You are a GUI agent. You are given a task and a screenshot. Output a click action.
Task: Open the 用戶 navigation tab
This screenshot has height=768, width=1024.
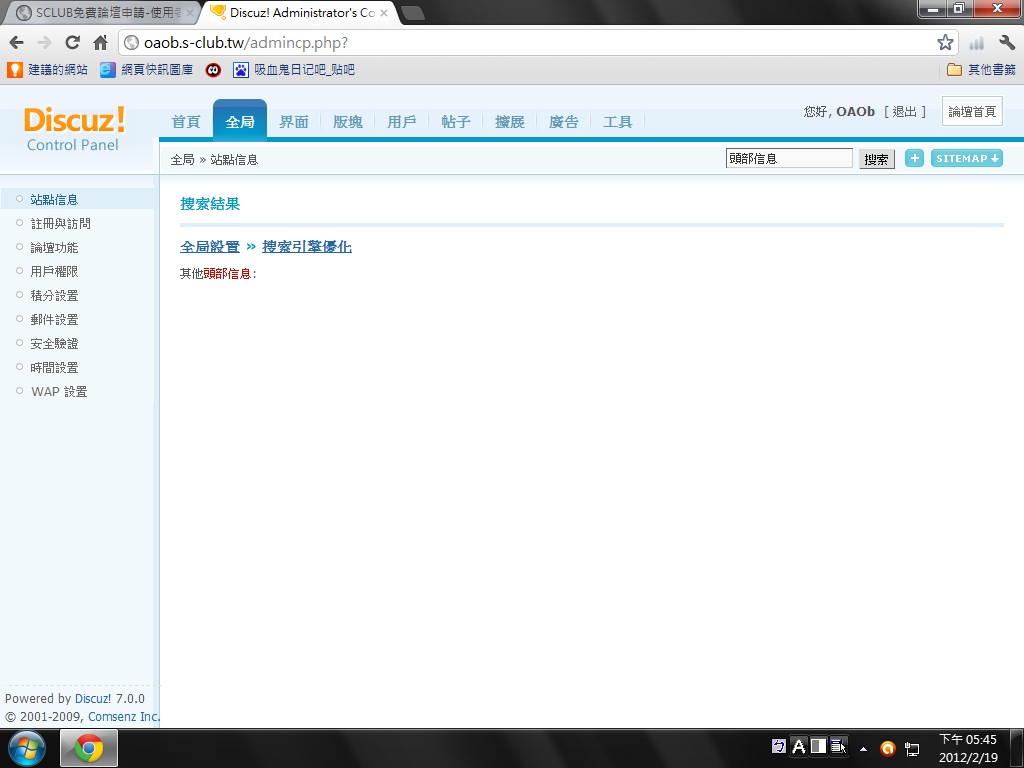(x=401, y=122)
